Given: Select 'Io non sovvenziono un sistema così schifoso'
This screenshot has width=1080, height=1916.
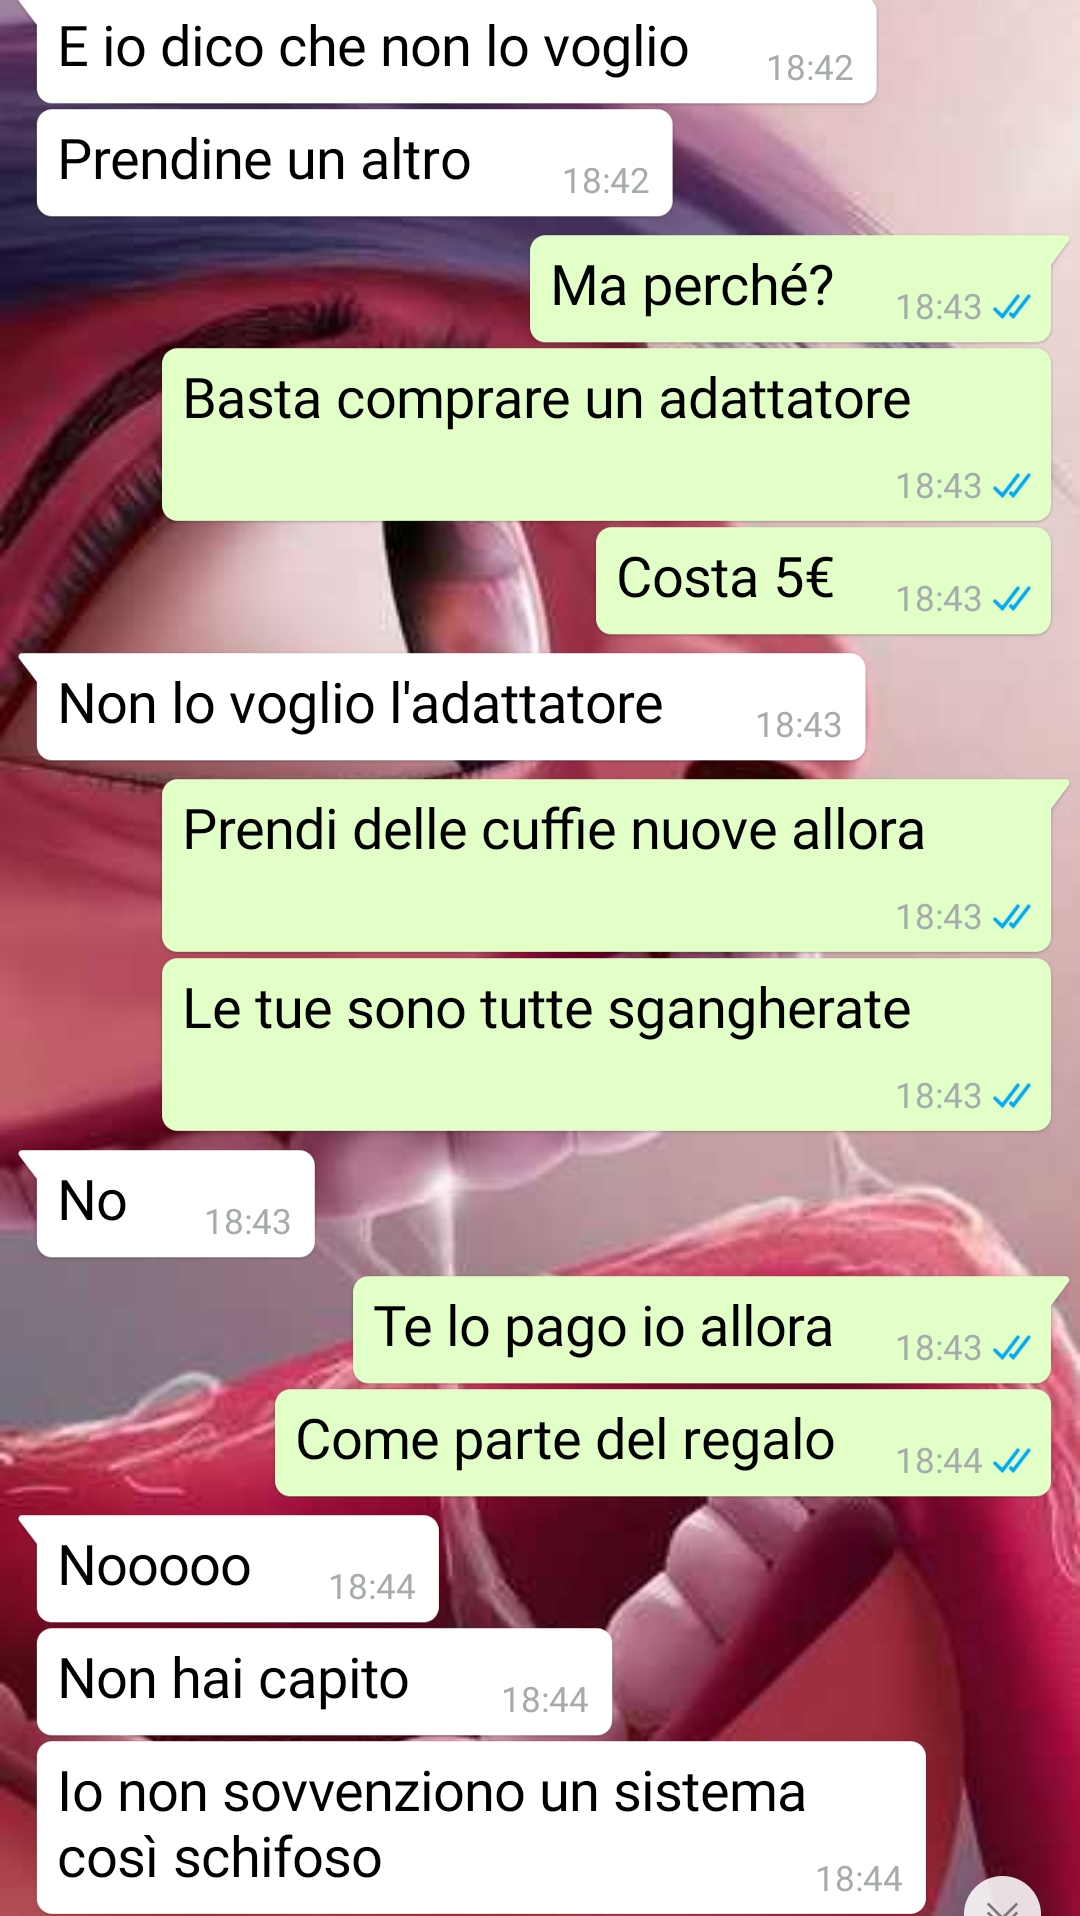Looking at the screenshot, I should tap(481, 1828).
